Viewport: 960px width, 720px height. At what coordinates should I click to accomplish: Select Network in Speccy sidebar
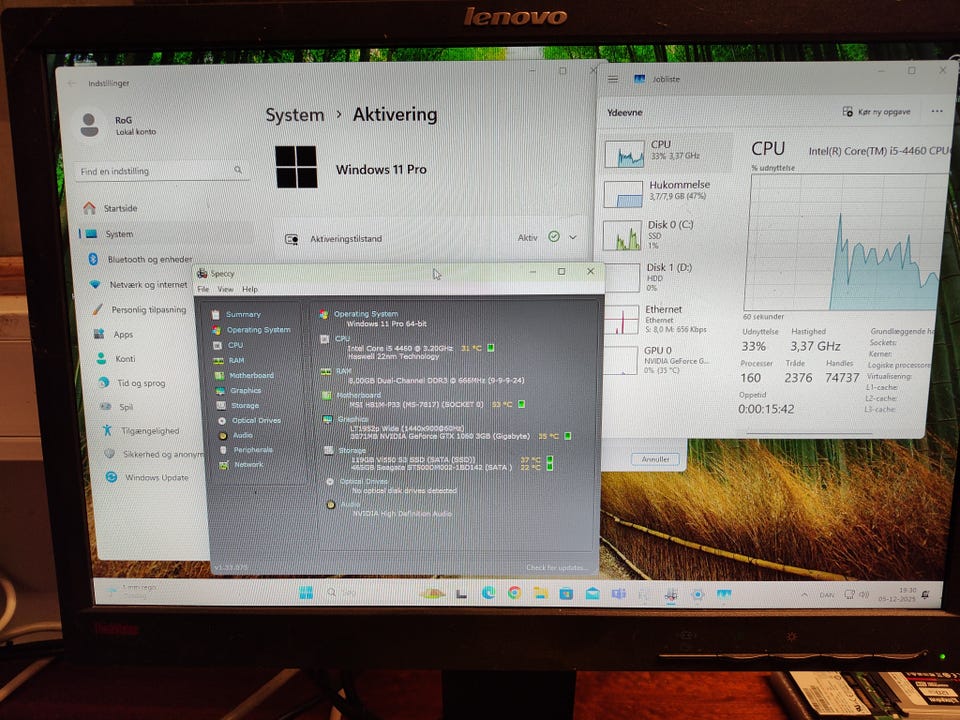[x=248, y=464]
